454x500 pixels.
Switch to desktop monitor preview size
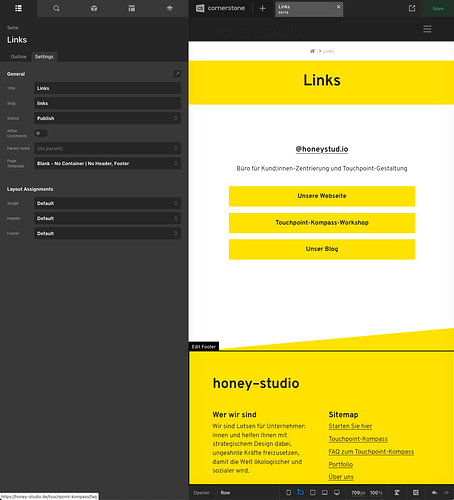click(x=337, y=492)
